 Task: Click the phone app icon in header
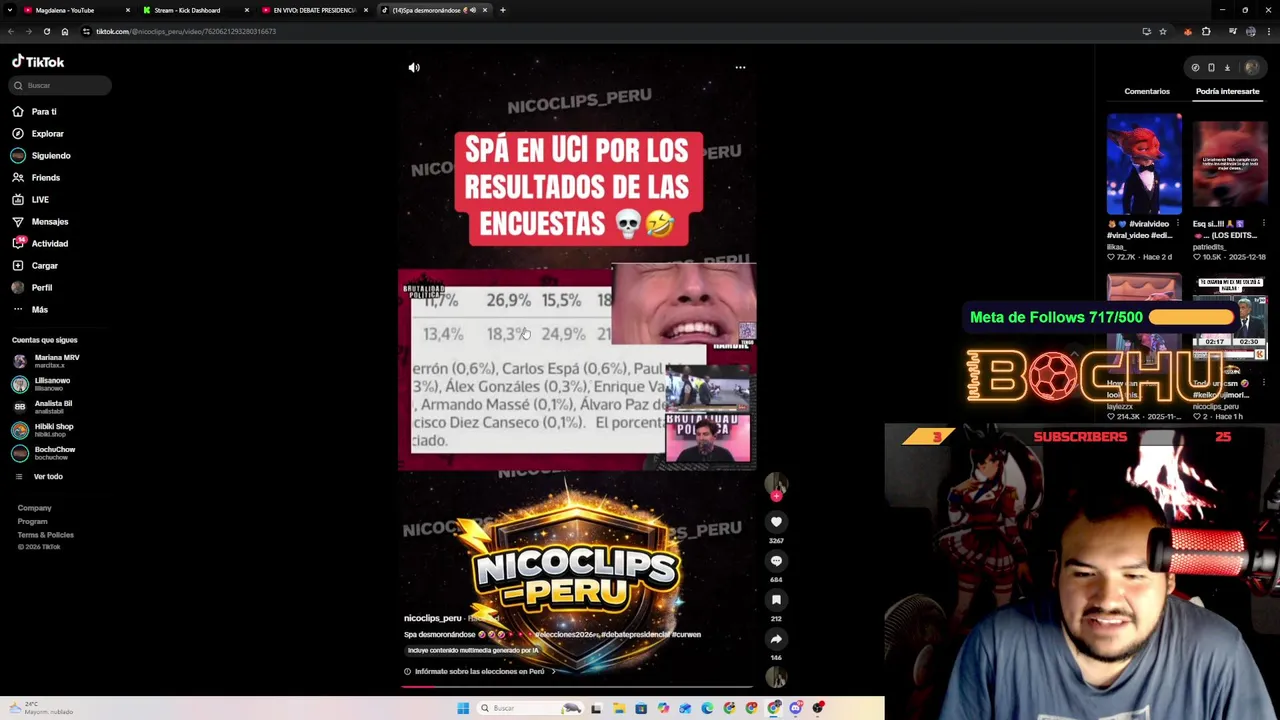[x=1211, y=67]
